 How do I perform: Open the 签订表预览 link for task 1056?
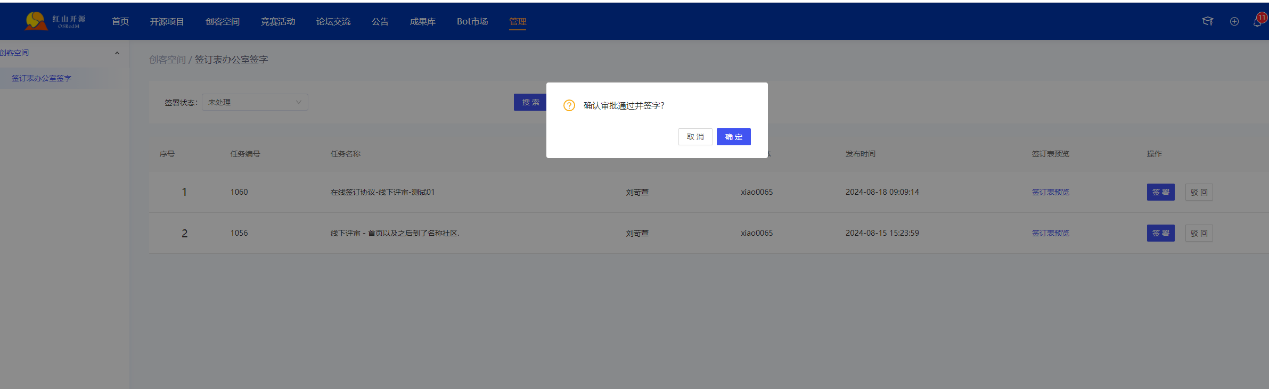point(1050,233)
